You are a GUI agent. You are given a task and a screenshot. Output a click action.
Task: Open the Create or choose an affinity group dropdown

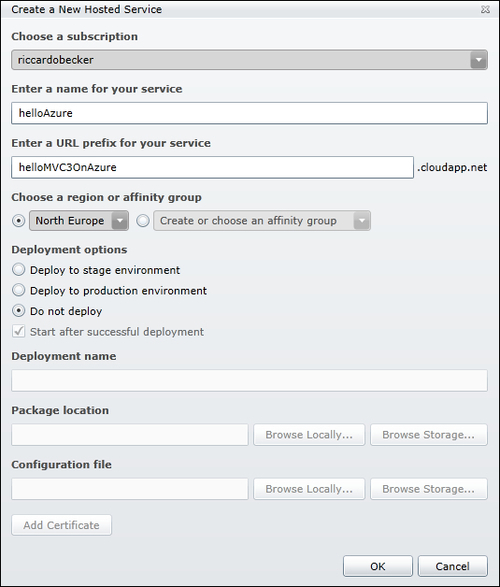pos(262,220)
